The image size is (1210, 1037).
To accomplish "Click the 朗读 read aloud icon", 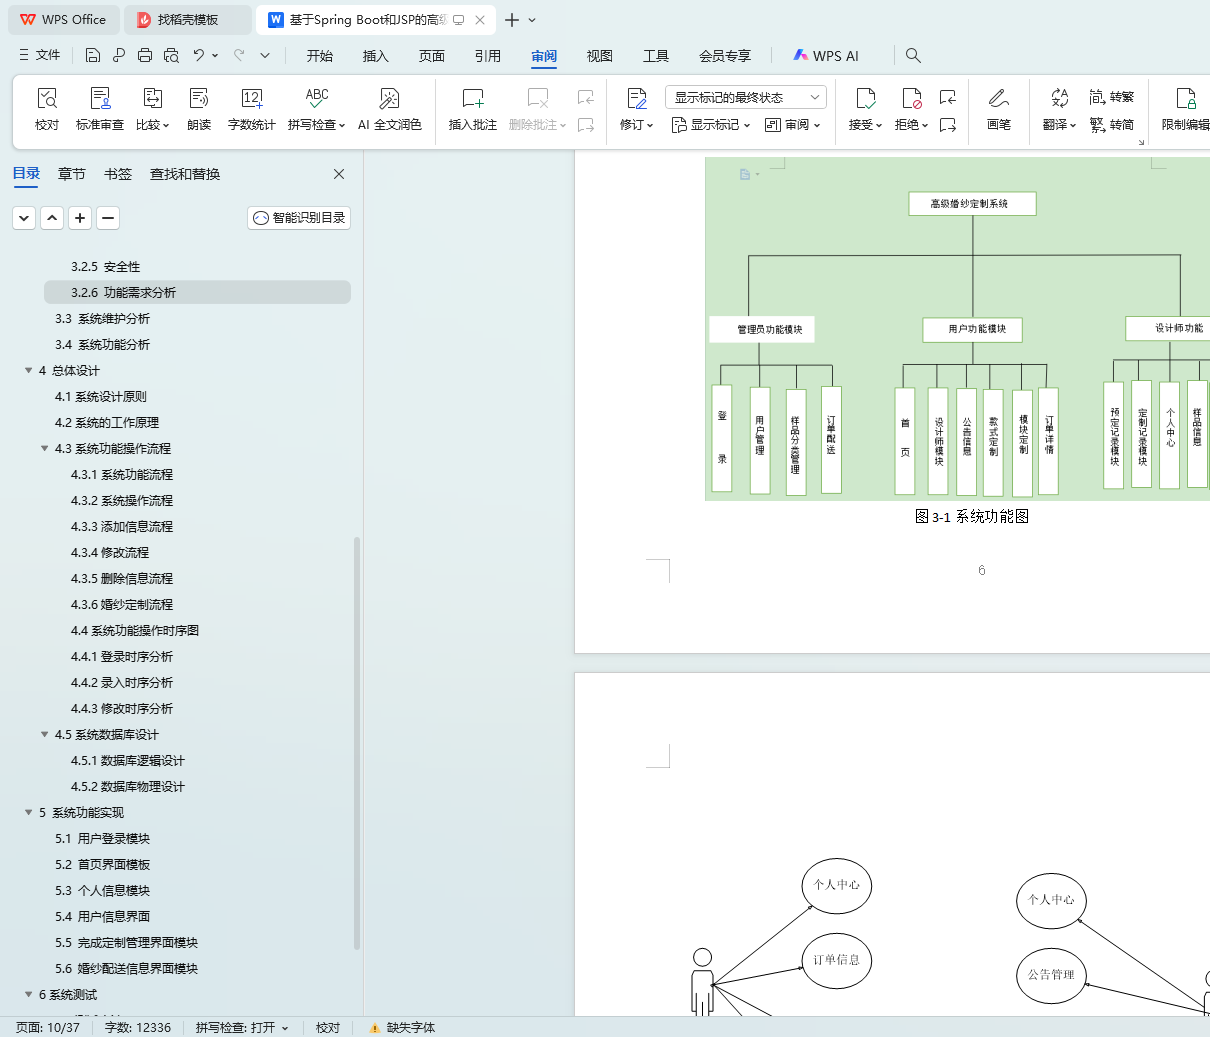I will pos(199,109).
